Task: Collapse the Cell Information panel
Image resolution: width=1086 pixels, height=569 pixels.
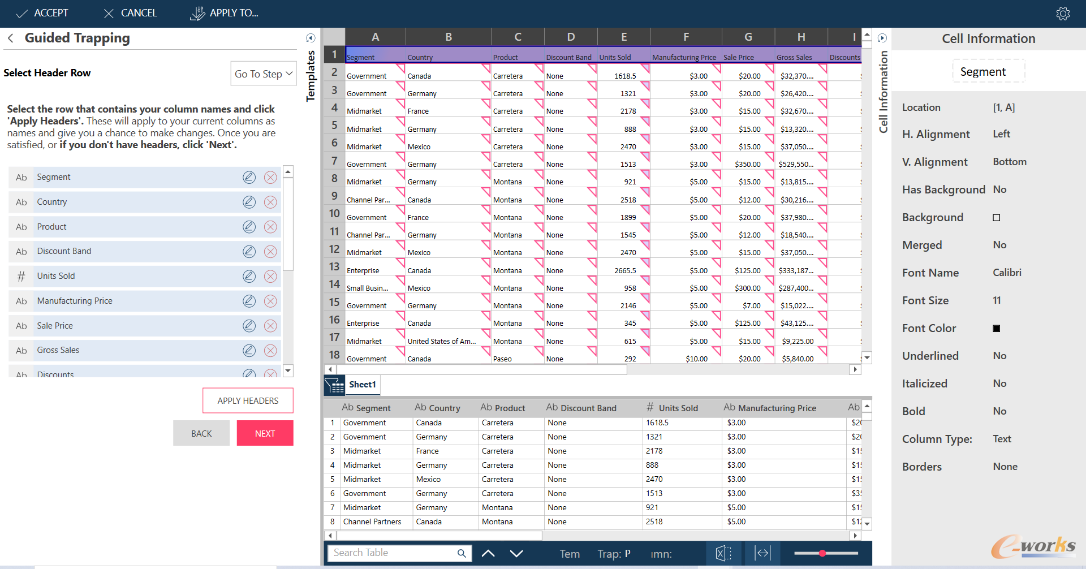Action: click(882, 38)
